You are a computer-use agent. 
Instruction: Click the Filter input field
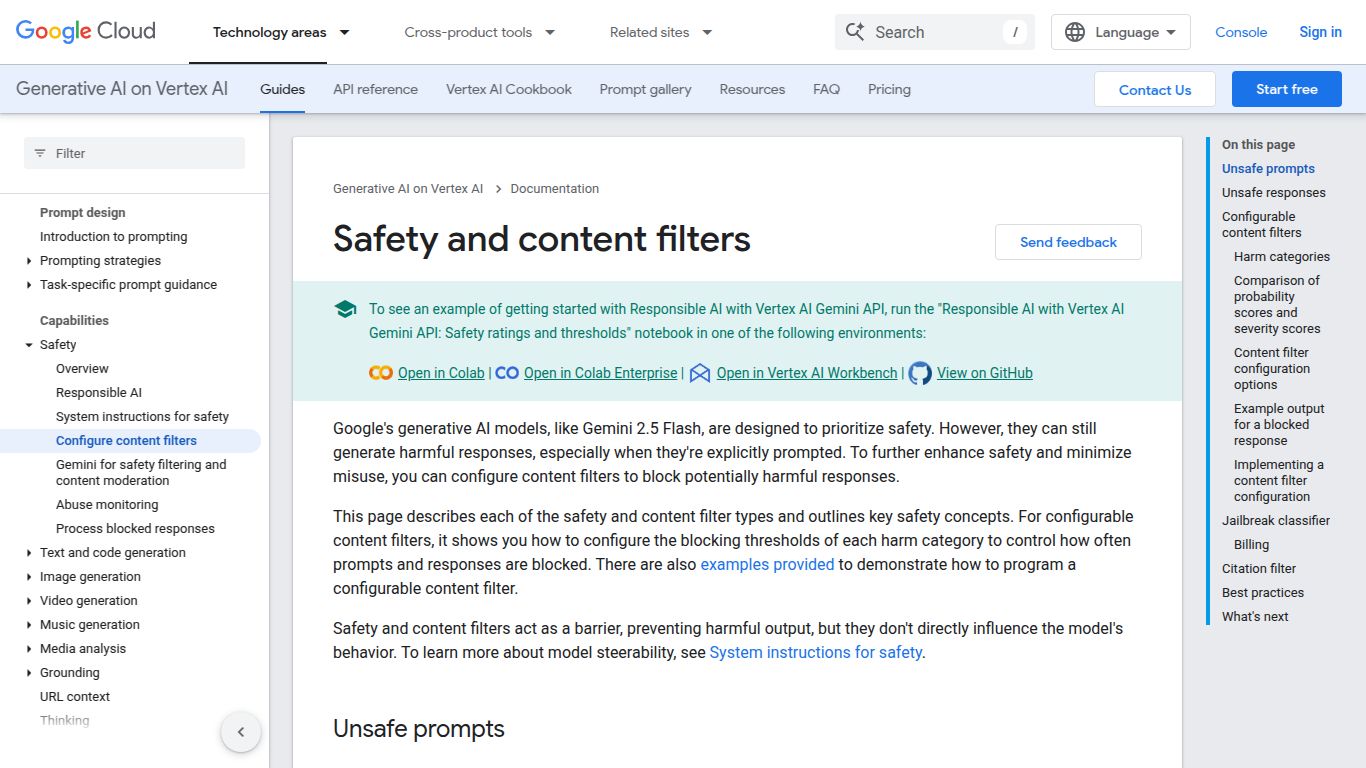click(x=134, y=152)
